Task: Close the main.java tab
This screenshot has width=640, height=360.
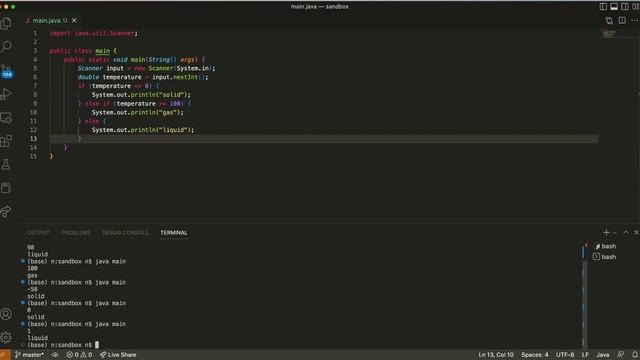Action: (x=74, y=20)
